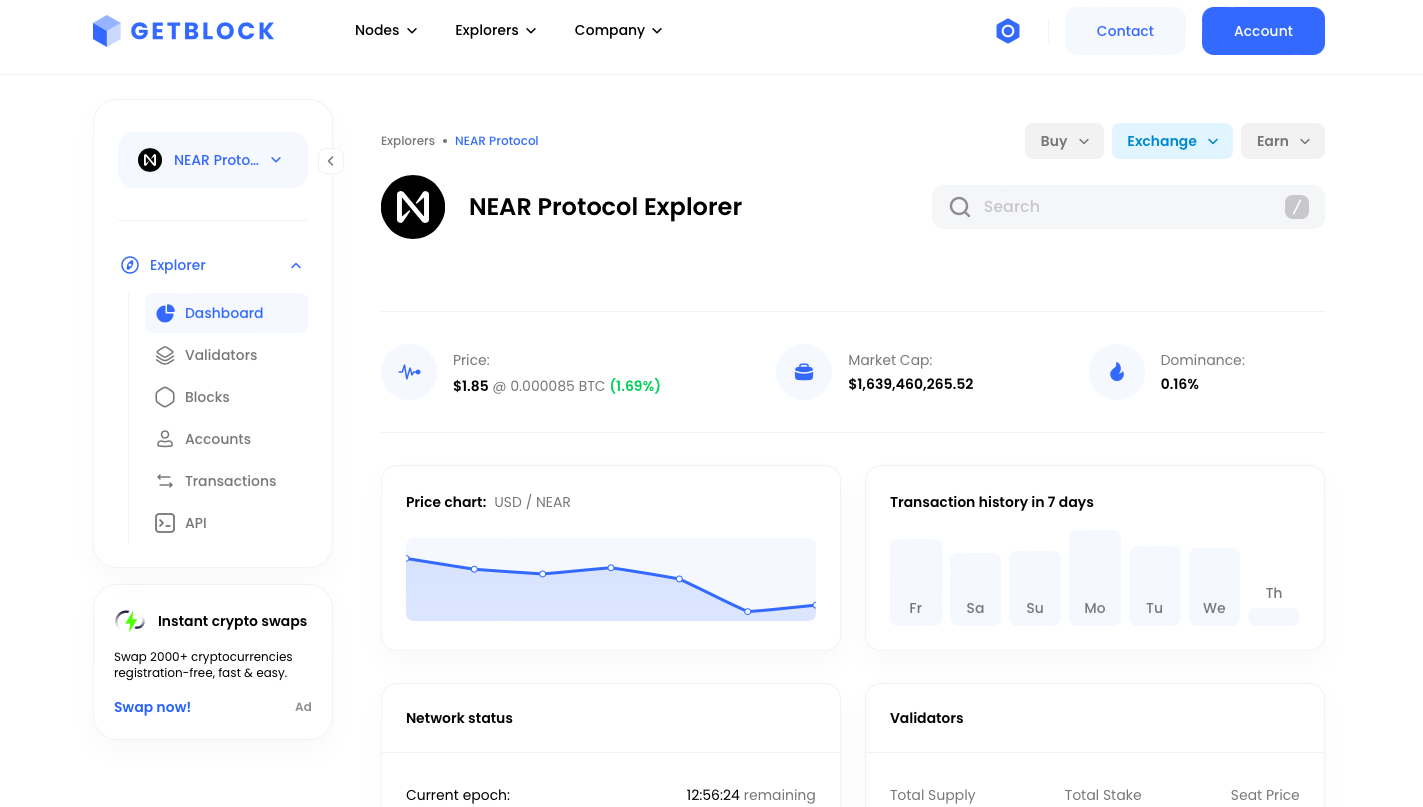Click the Dominance flame icon
Viewport: 1423px width, 807px height.
click(x=1117, y=372)
